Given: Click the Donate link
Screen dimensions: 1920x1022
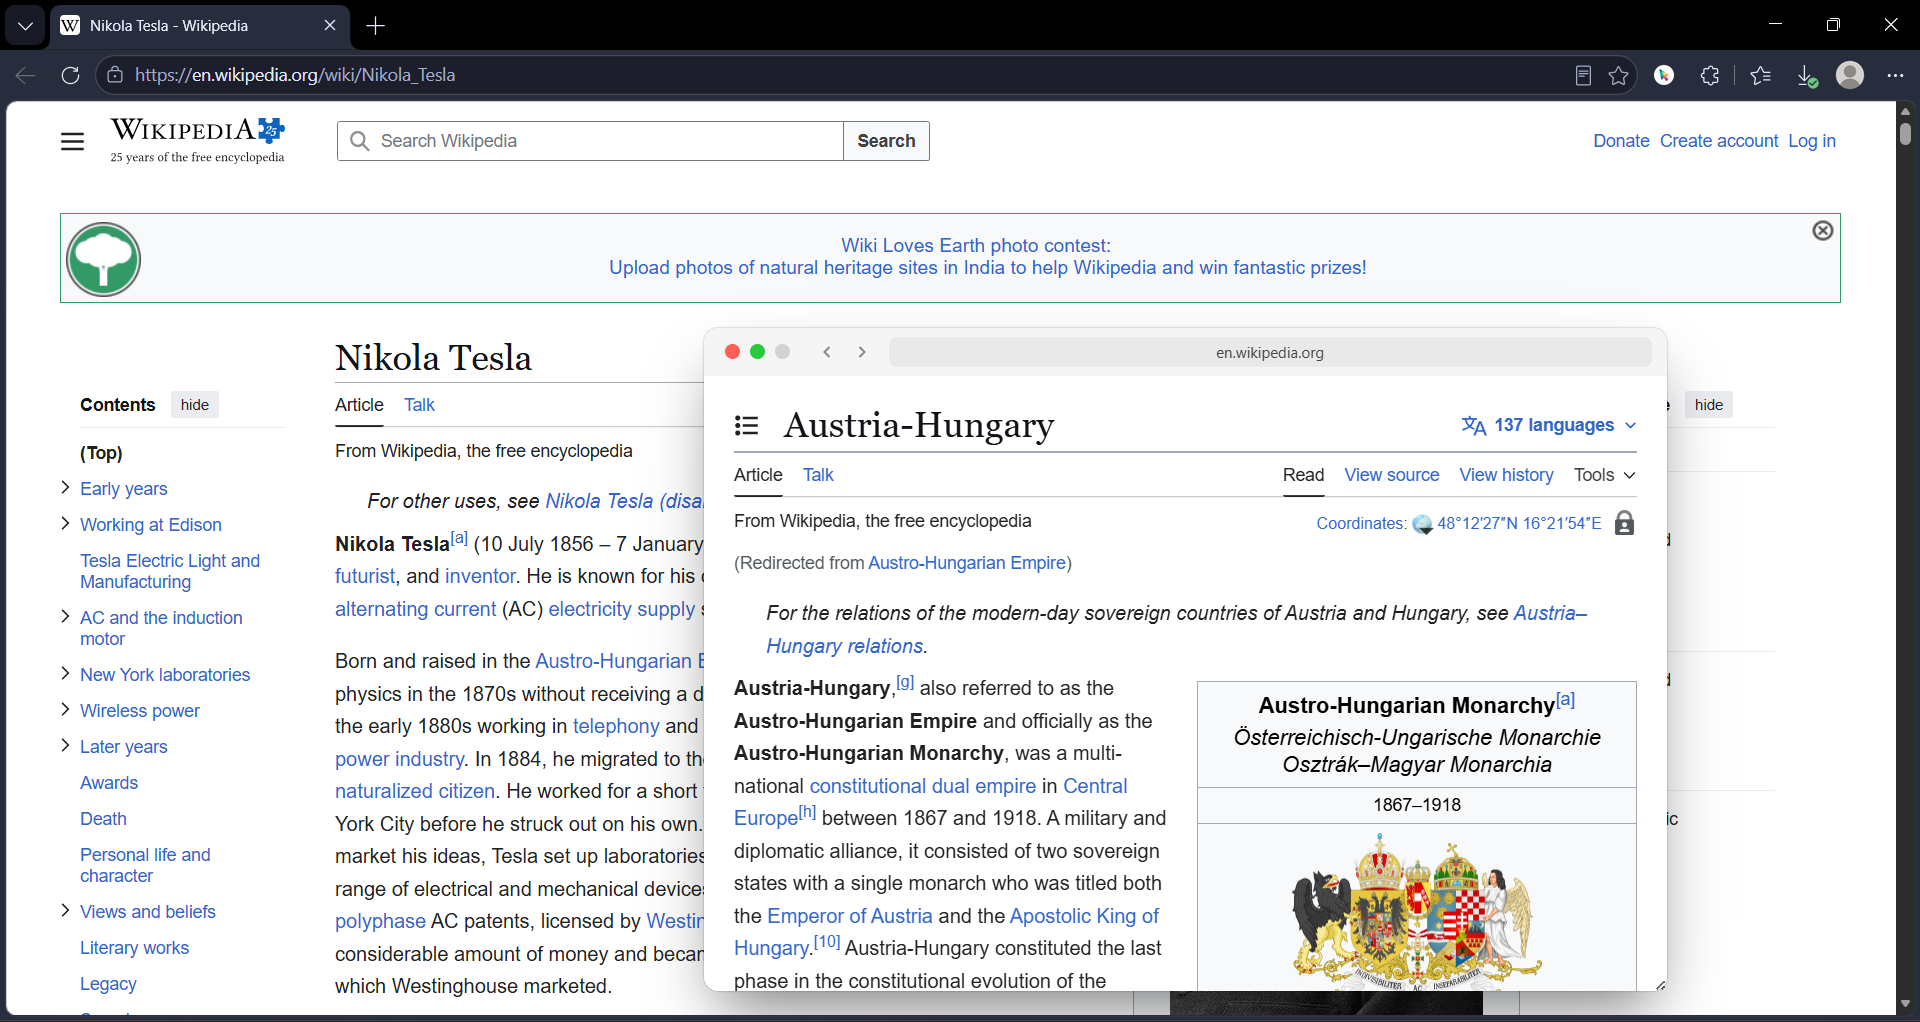Looking at the screenshot, I should pyautogui.click(x=1621, y=141).
